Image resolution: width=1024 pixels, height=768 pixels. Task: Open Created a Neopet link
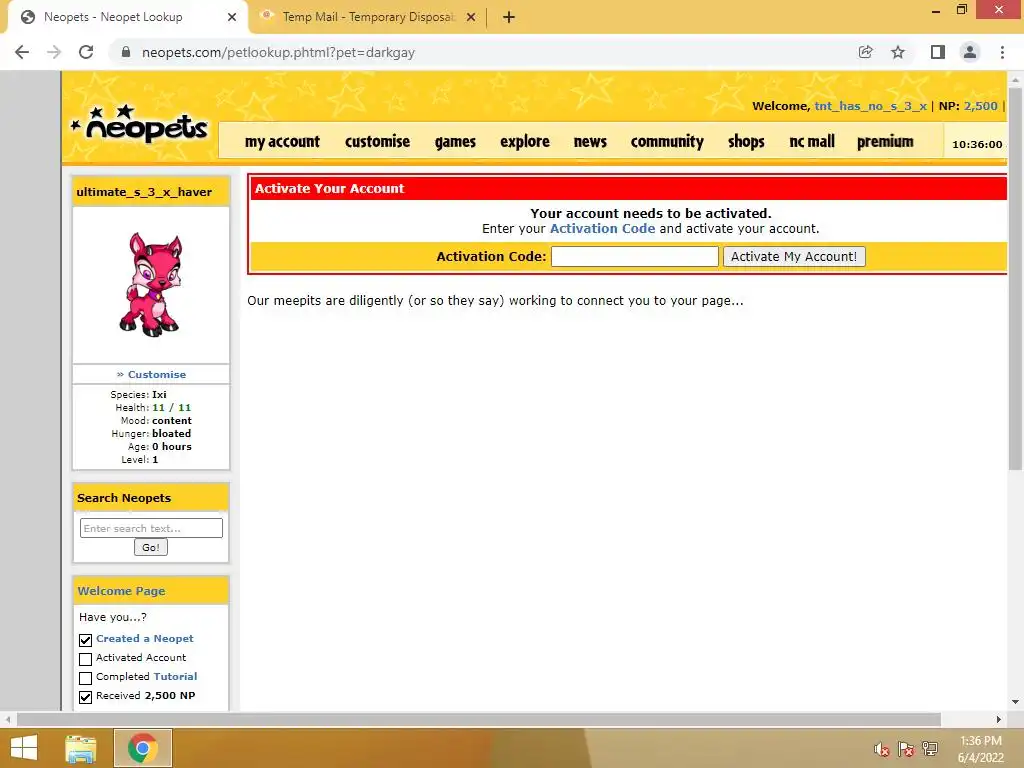click(x=144, y=639)
